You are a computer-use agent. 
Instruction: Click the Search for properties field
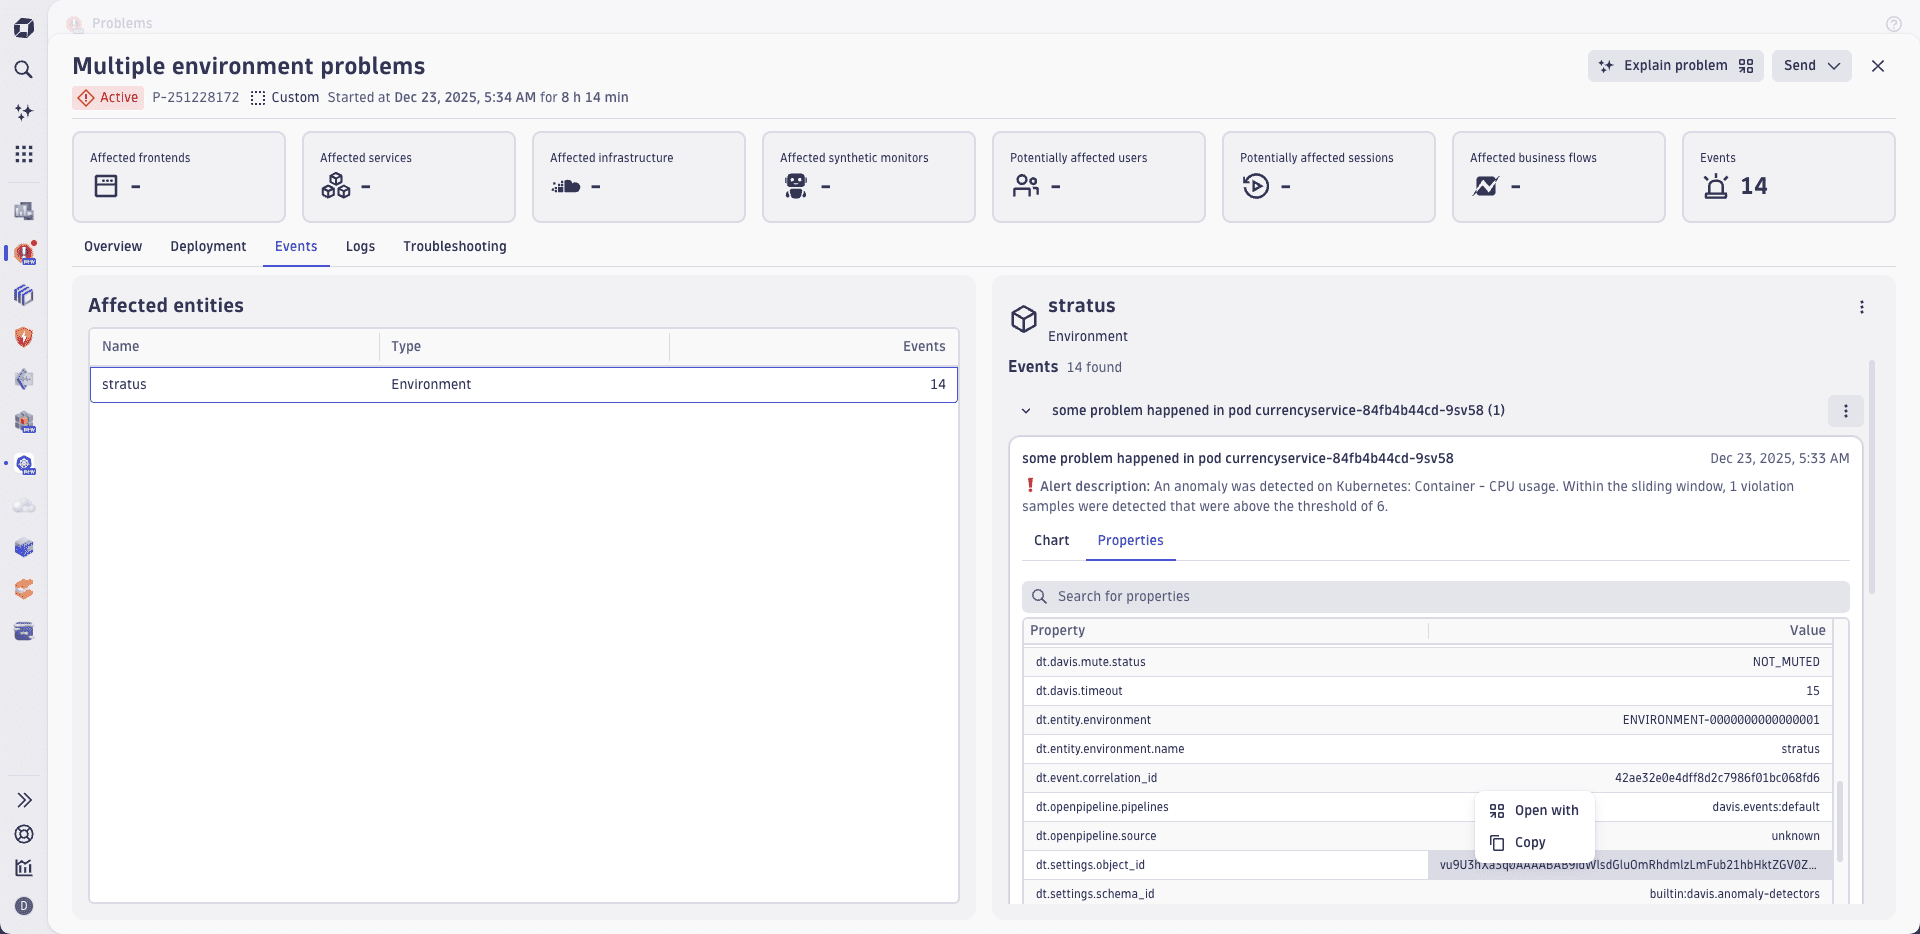[1435, 597]
